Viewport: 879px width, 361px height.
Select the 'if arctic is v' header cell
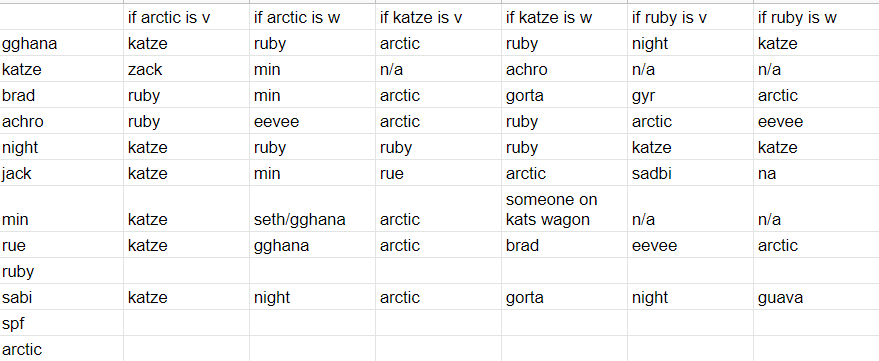click(186, 17)
